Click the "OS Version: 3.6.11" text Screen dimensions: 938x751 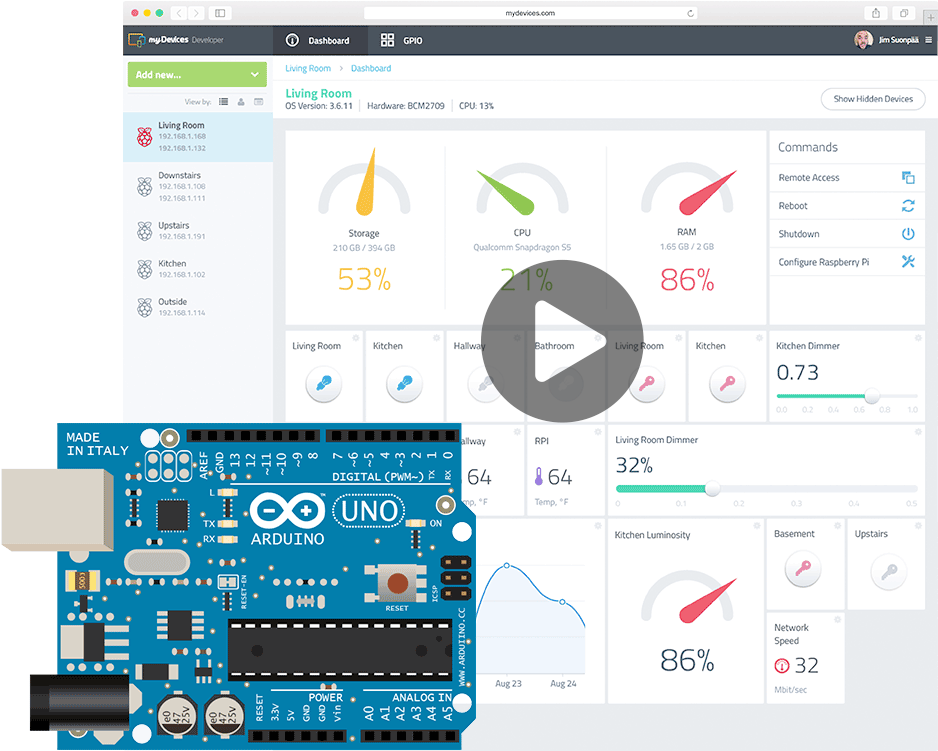tap(319, 106)
